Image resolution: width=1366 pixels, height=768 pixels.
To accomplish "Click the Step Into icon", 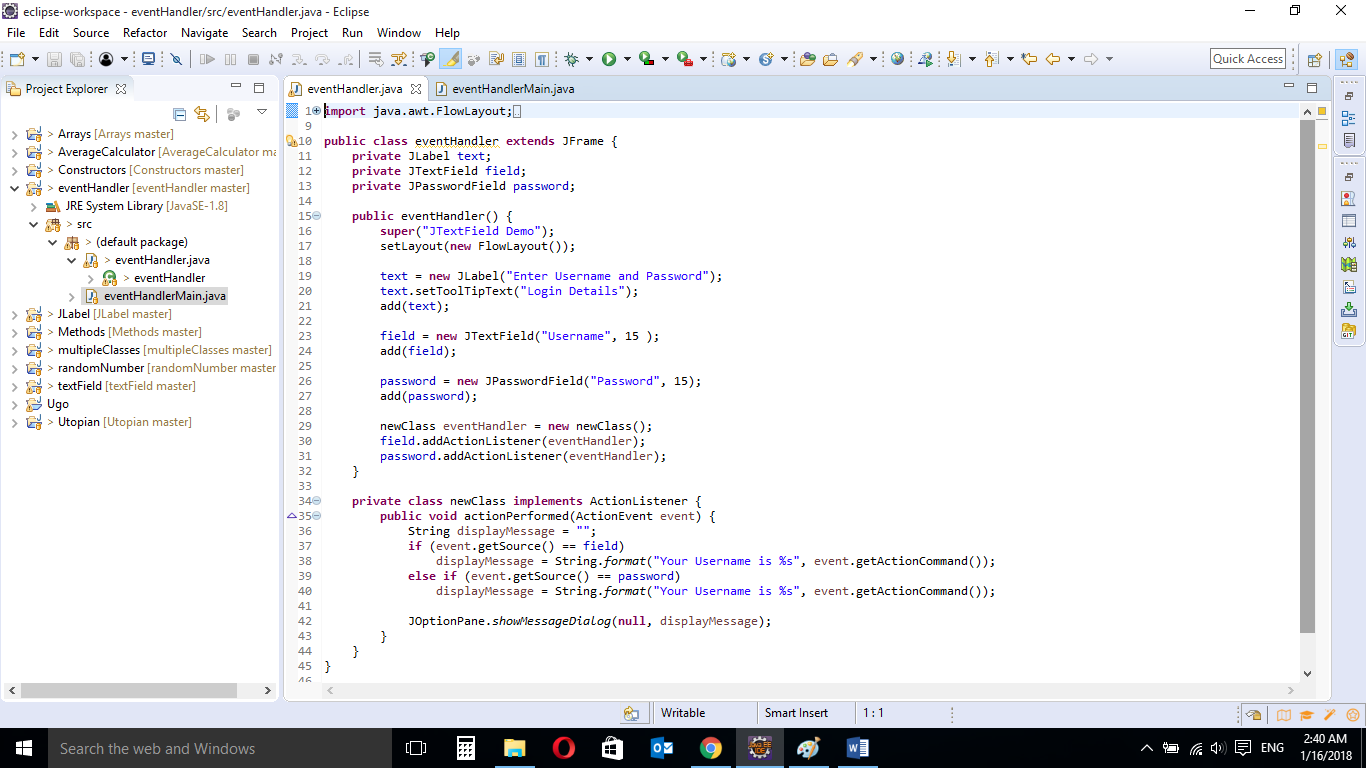I will [299, 59].
